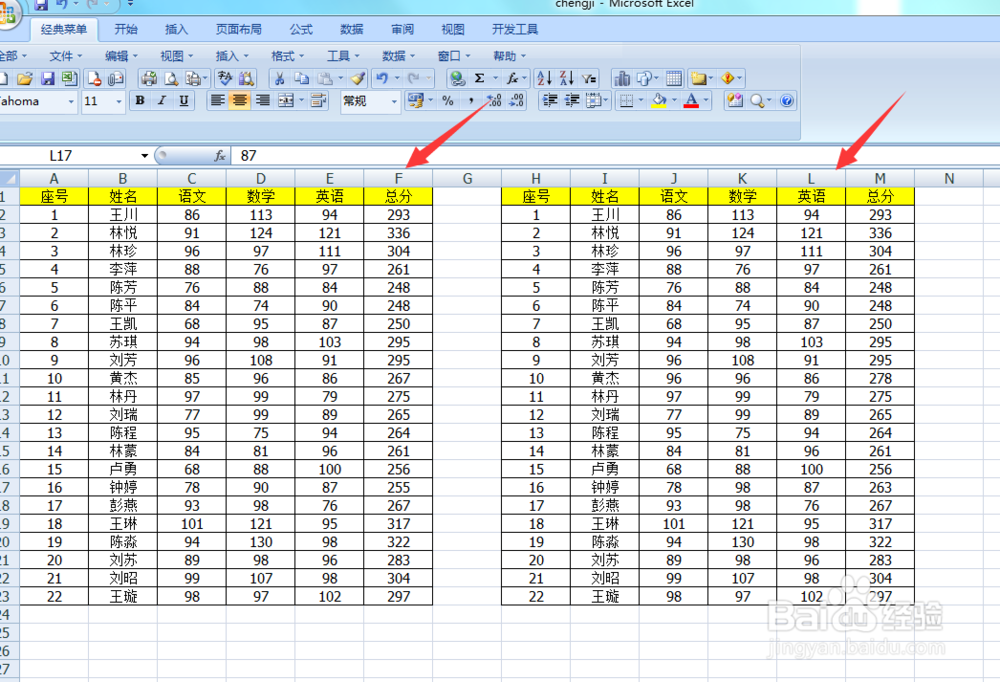Expand the Name Box L17 dropdown

click(x=145, y=156)
